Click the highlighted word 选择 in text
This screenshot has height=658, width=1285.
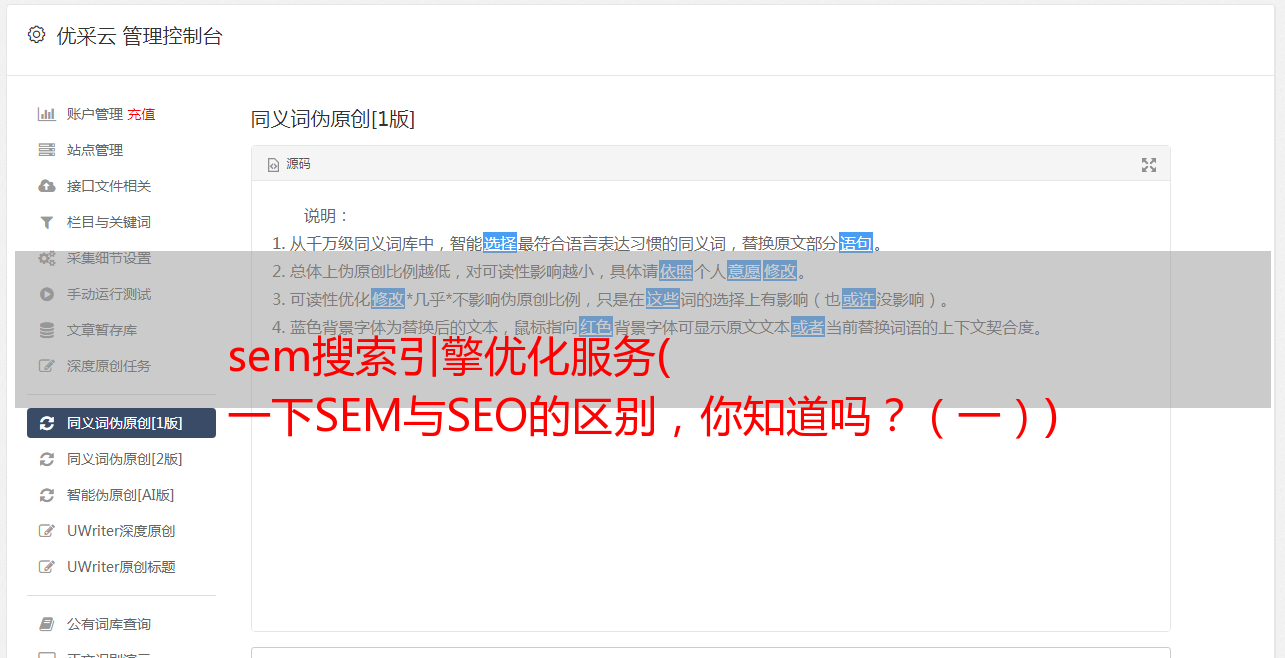click(500, 243)
